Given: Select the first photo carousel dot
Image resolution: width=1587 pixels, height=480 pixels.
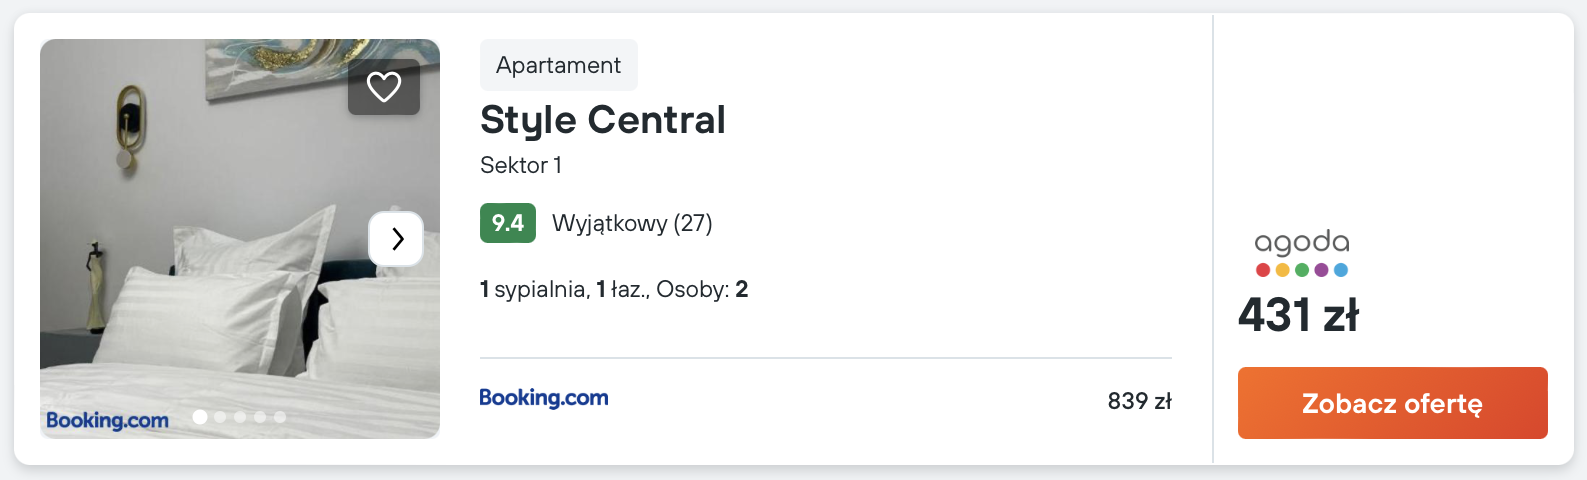Looking at the screenshot, I should click(x=200, y=417).
